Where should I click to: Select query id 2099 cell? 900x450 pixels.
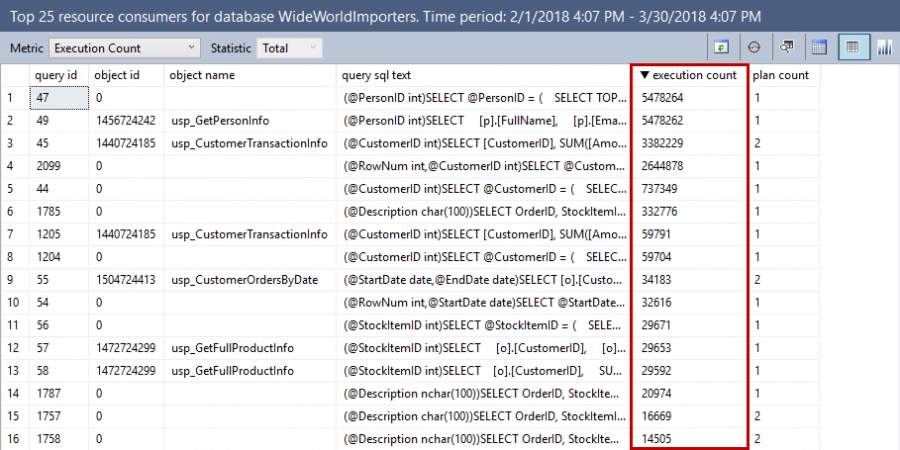(x=48, y=166)
